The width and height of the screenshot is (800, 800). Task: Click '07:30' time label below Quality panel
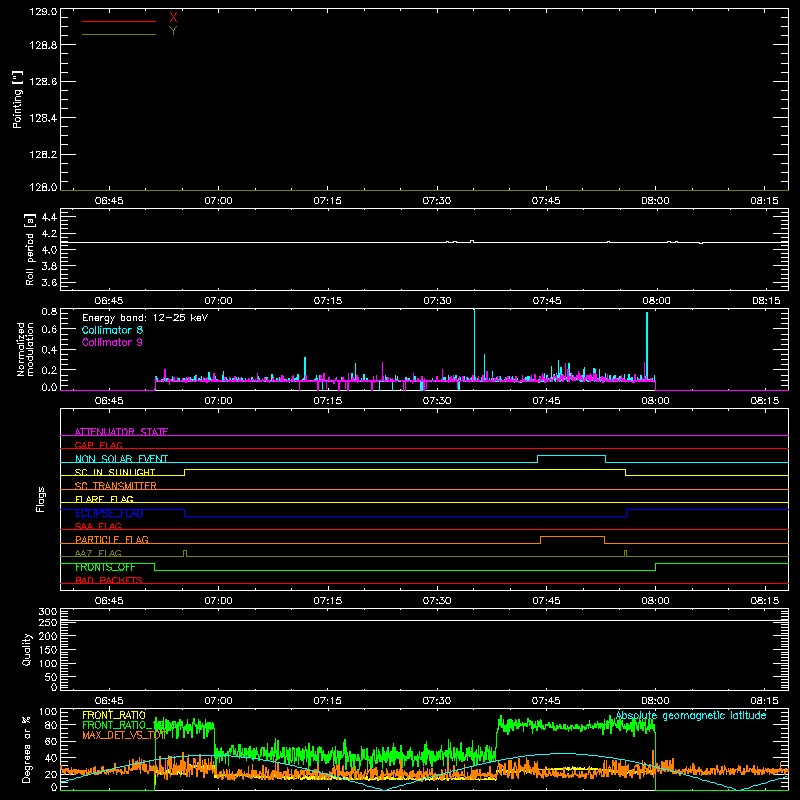[437, 701]
